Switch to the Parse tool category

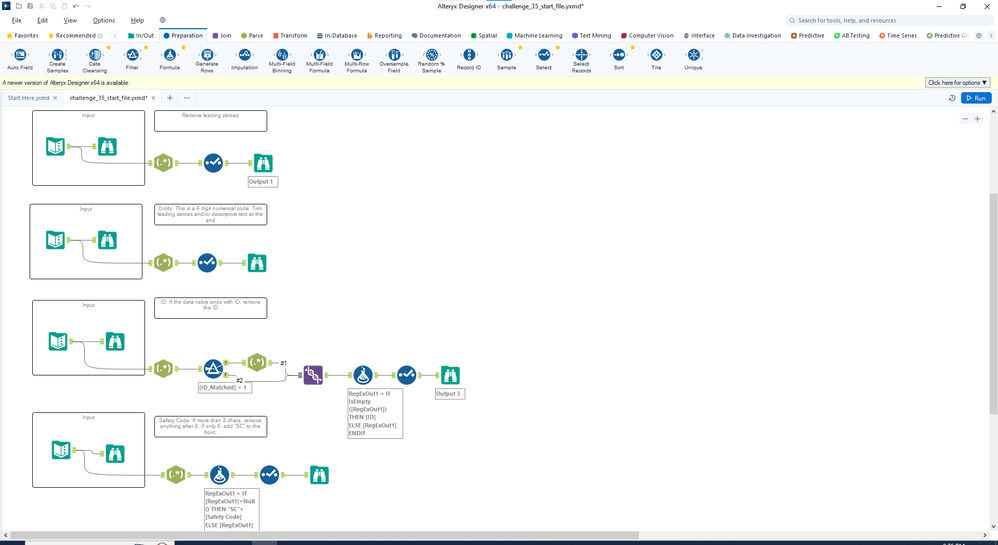(x=251, y=36)
